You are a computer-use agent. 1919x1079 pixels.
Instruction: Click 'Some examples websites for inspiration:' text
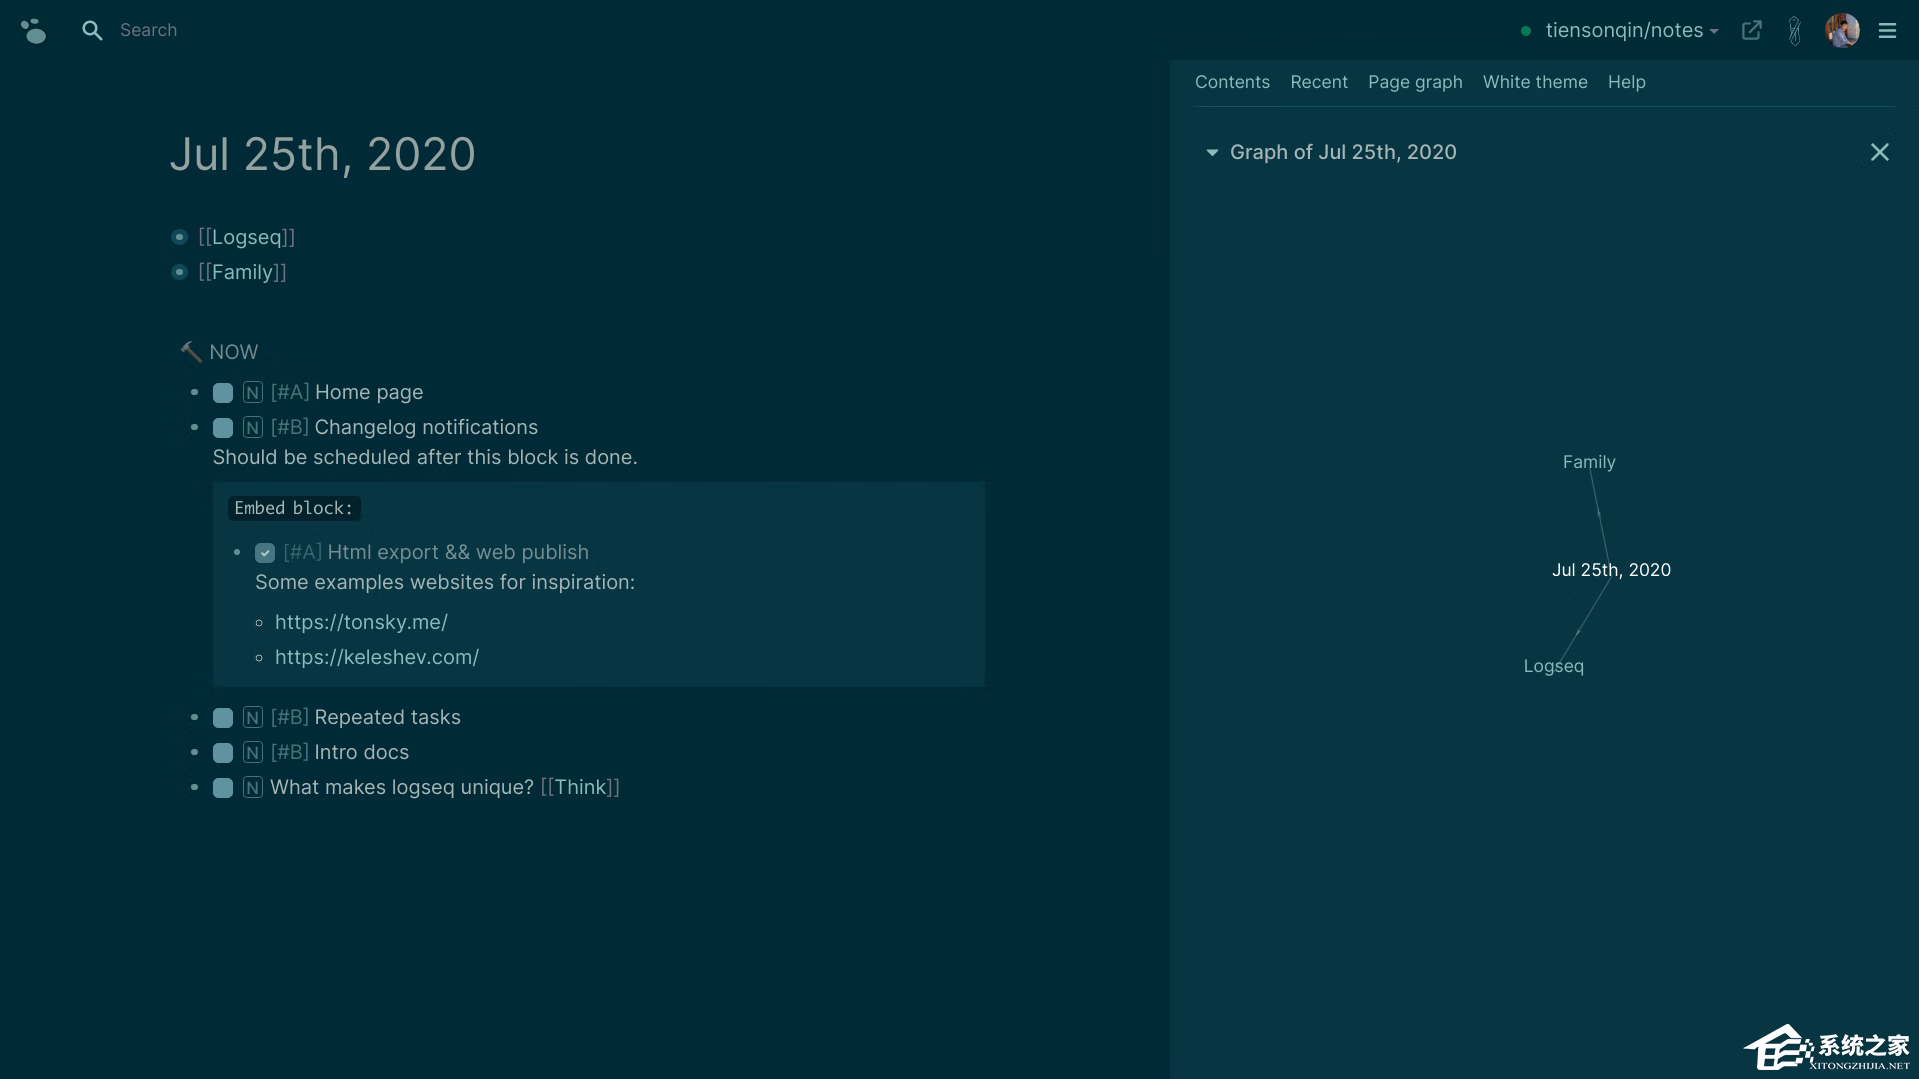tap(445, 582)
